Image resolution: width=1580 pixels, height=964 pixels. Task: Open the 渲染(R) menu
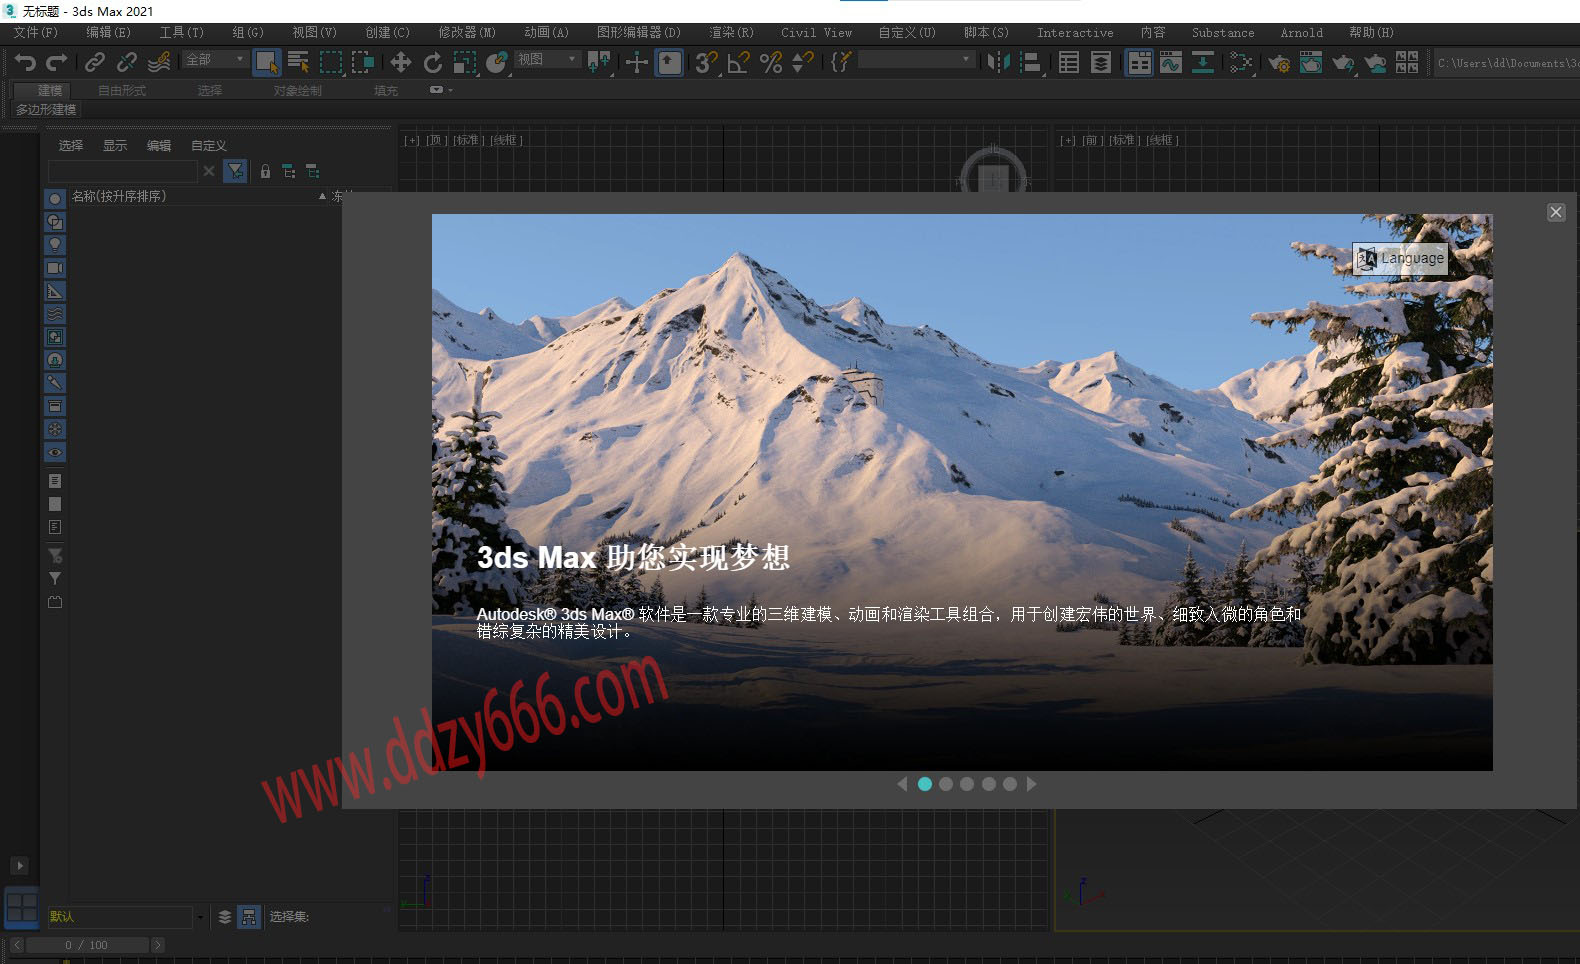[731, 33]
